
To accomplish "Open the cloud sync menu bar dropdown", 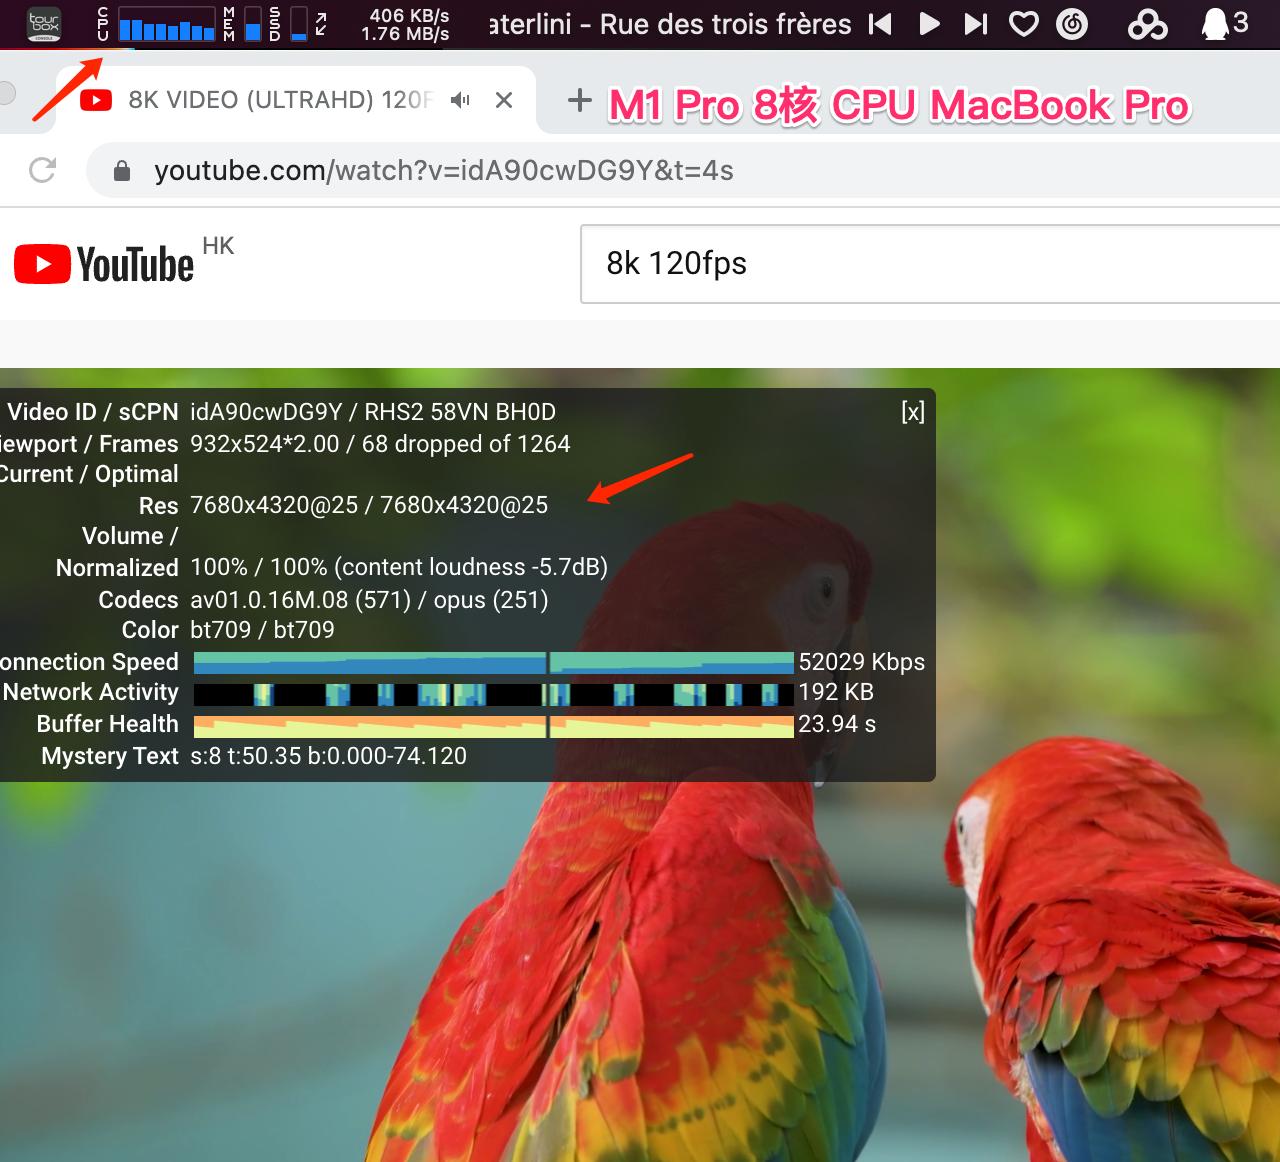I will tap(1147, 23).
